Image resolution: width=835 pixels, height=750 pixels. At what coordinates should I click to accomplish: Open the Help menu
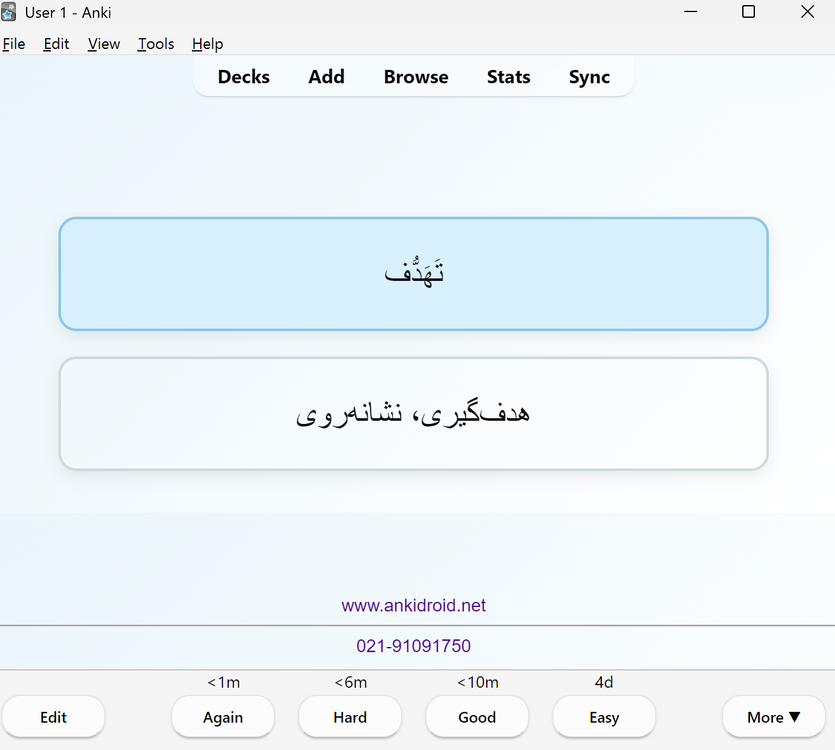point(208,44)
